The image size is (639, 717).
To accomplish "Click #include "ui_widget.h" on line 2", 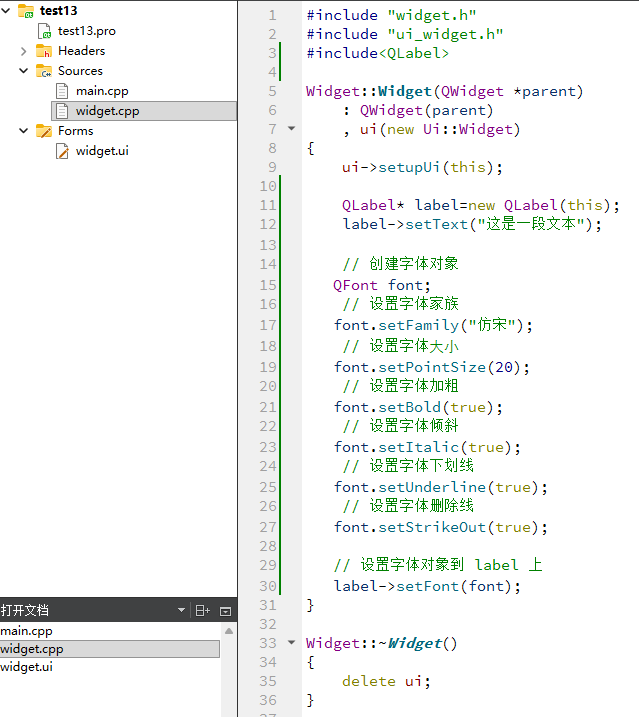I will point(405,34).
